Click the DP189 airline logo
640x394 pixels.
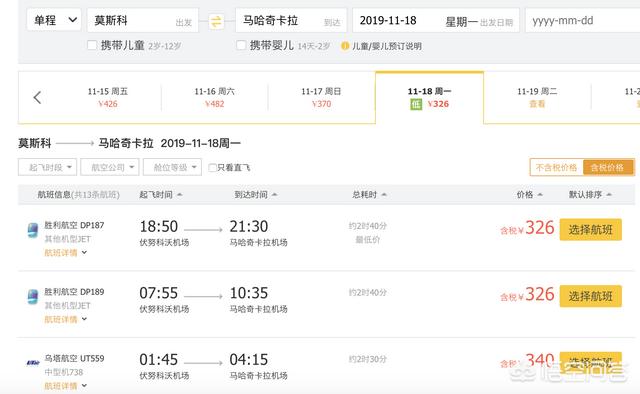click(x=33, y=297)
